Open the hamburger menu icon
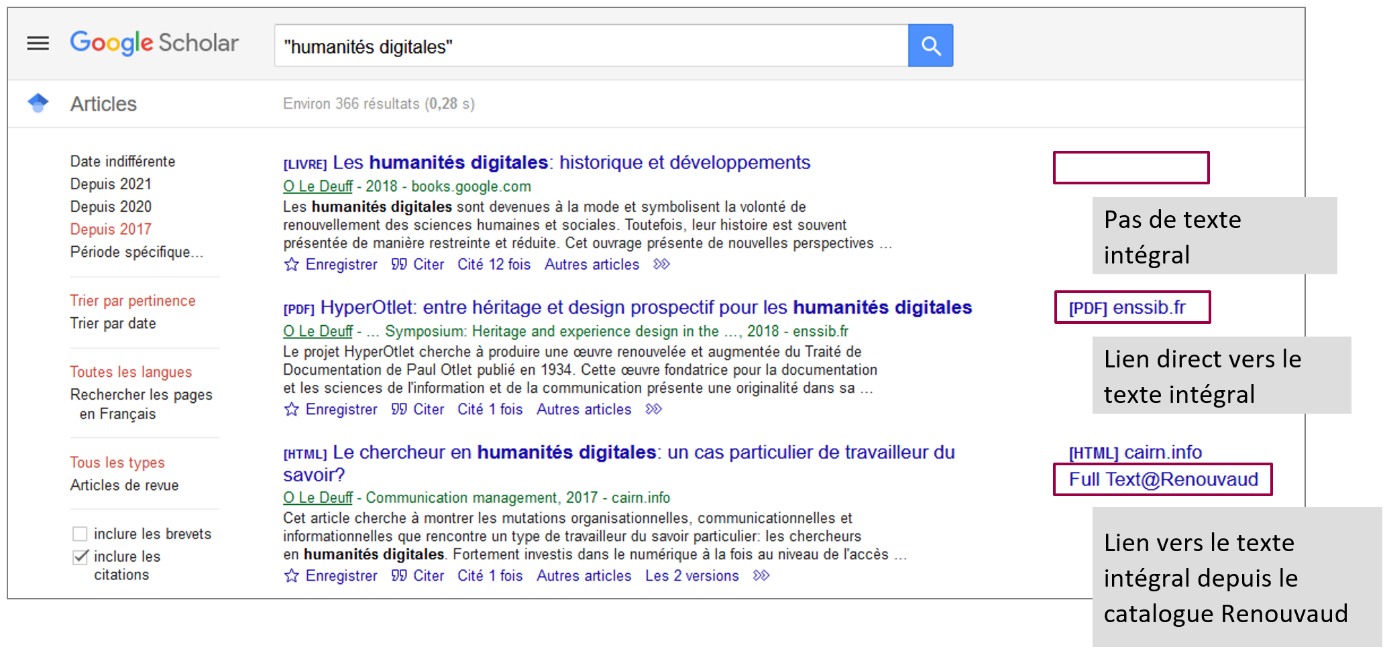Screen dimensions: 1387x651 point(38,44)
